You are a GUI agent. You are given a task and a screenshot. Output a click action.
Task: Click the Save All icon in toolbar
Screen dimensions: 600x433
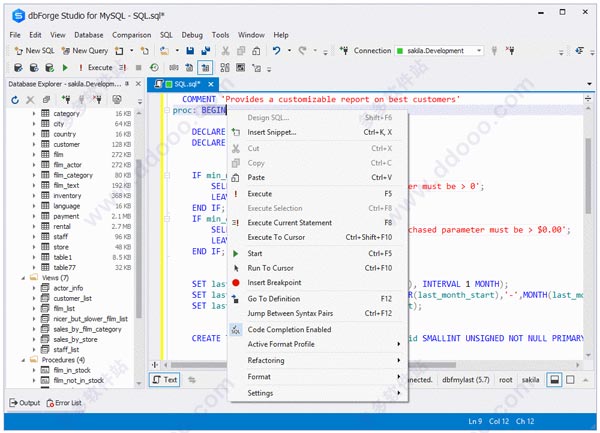tap(206, 50)
